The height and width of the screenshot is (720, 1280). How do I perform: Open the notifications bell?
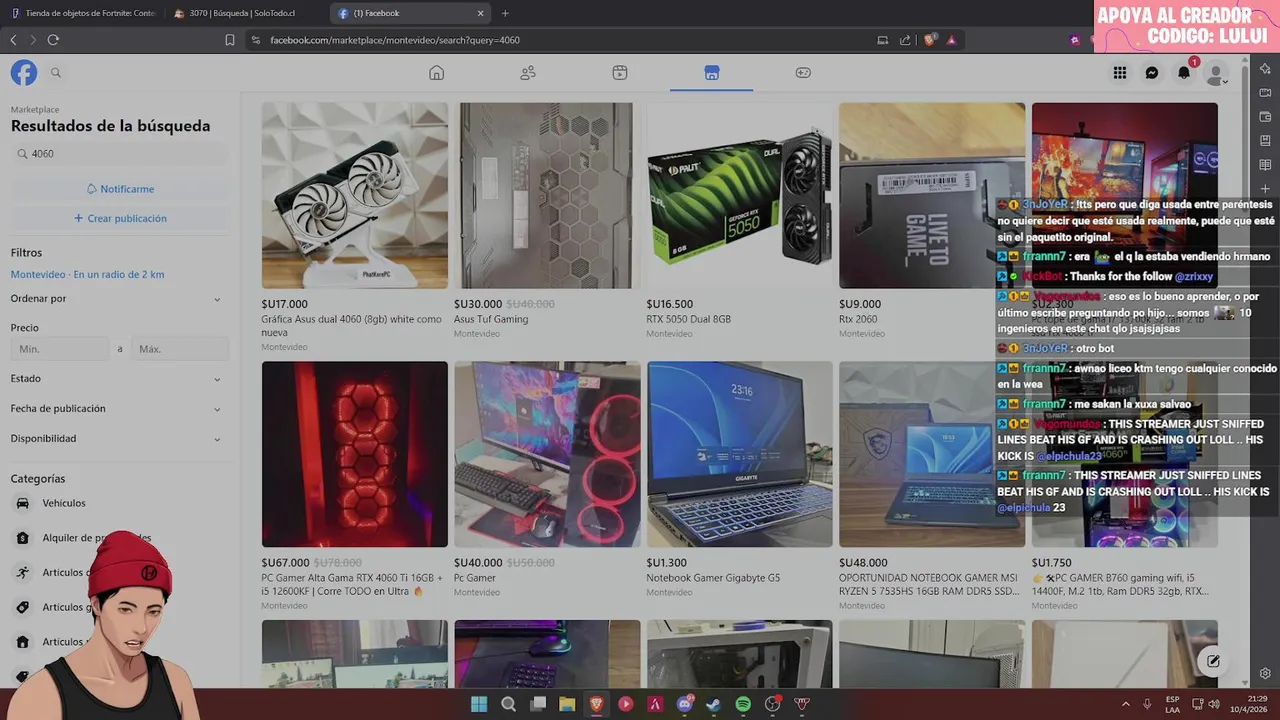tap(1184, 73)
